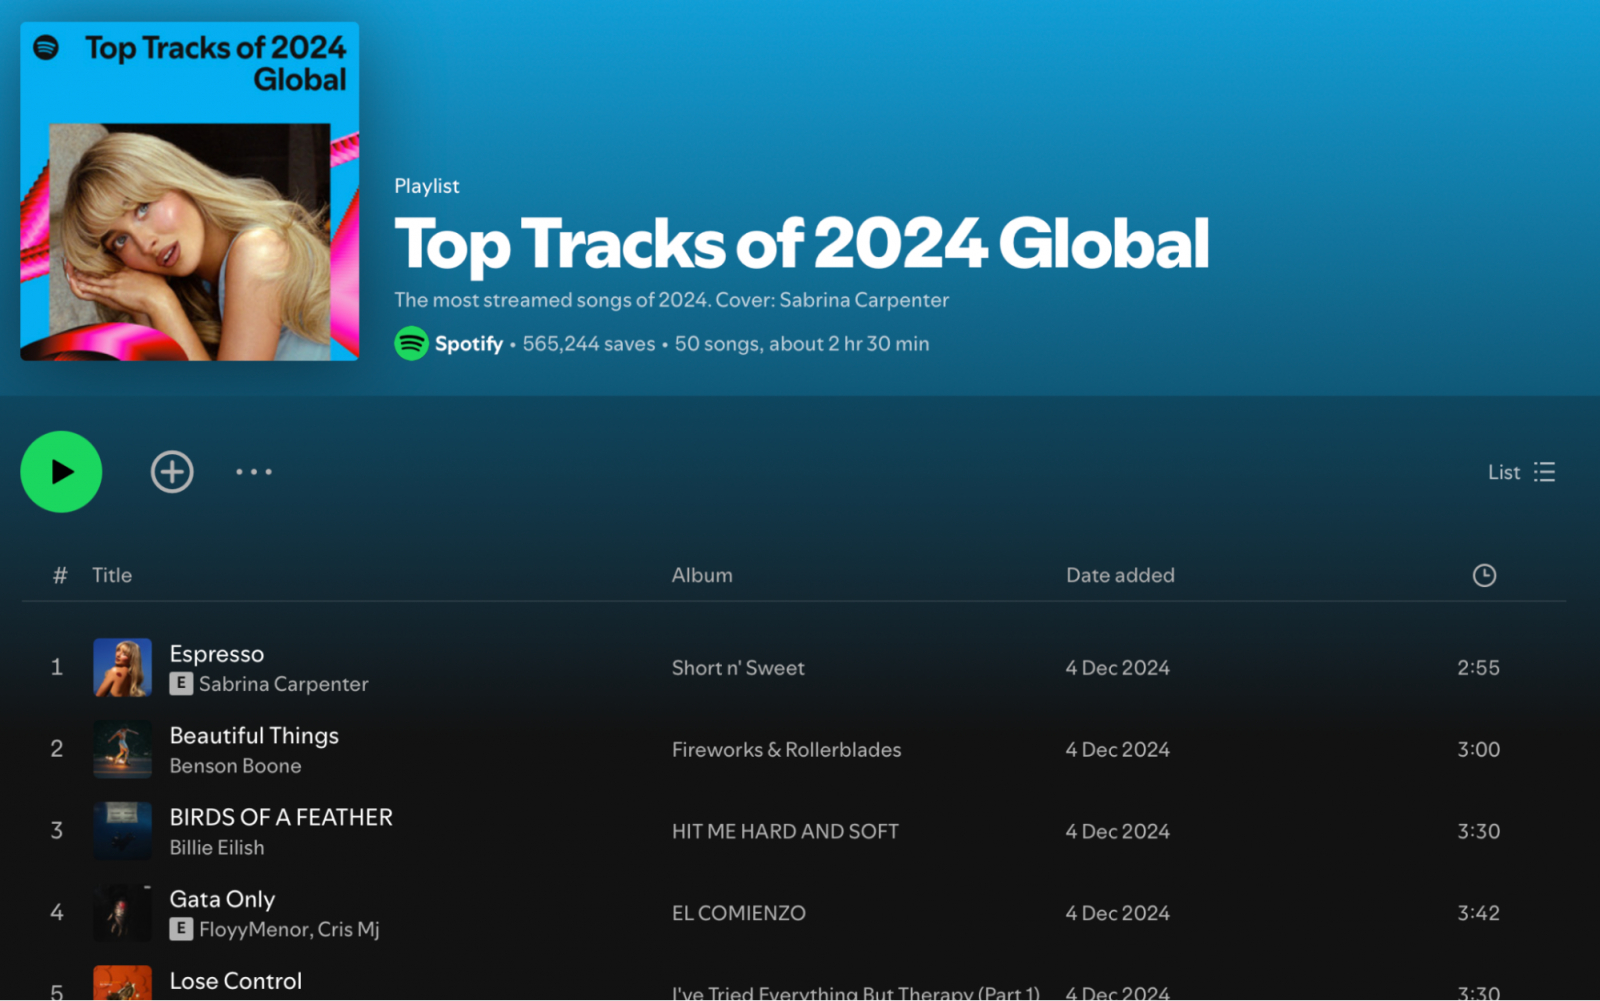
Task: Open the HIT ME HARD AND SOFT album
Action: (785, 832)
